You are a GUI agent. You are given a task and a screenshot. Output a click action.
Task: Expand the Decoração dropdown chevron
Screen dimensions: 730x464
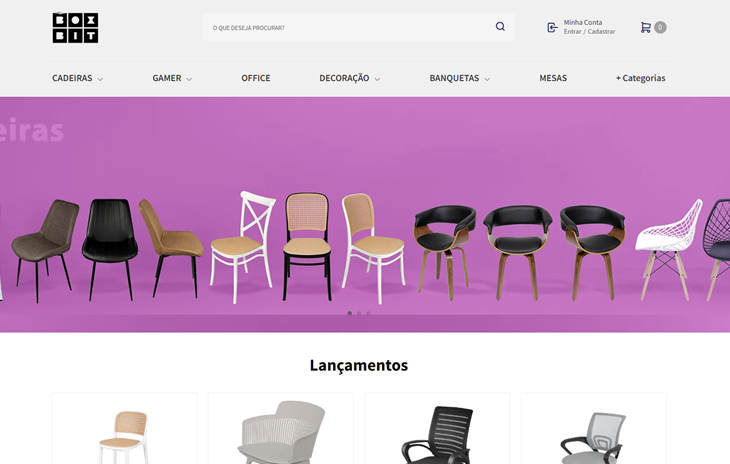(377, 79)
